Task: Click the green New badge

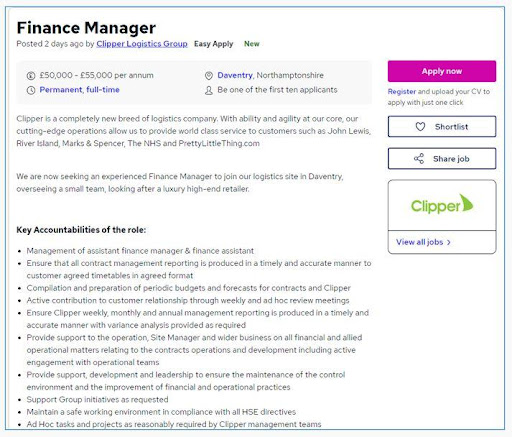Action: coord(252,44)
